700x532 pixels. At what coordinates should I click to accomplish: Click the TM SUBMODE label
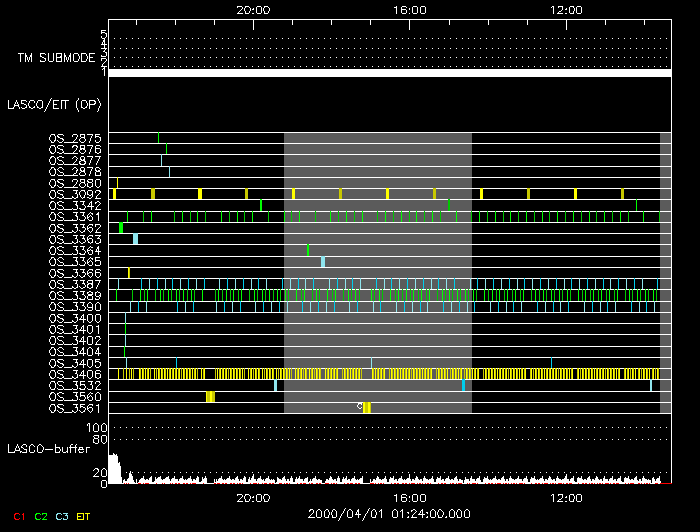tap(55, 57)
